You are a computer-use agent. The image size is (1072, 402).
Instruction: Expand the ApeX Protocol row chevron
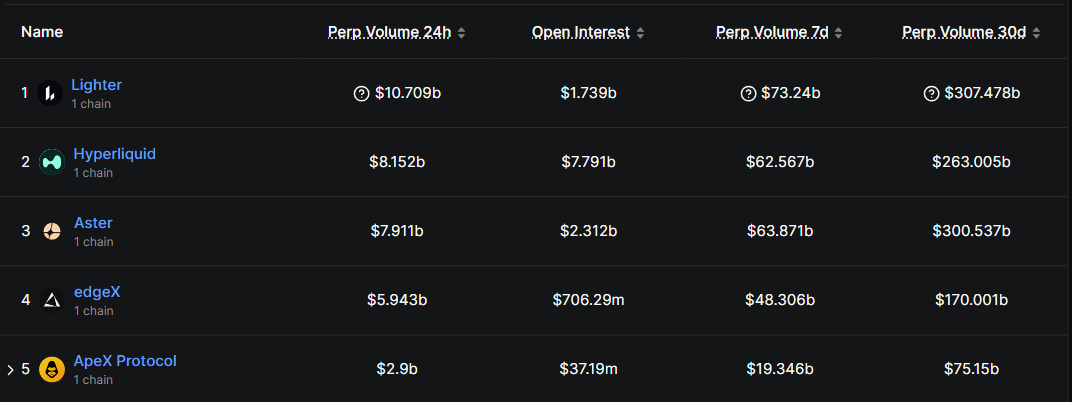pos(10,370)
